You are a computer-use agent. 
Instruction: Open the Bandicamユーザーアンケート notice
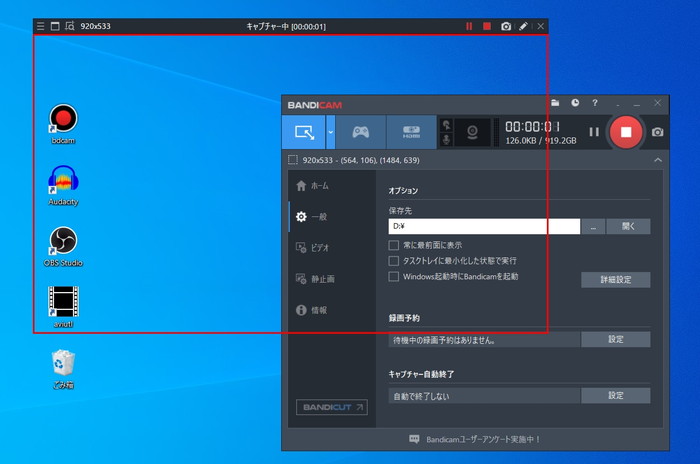[475, 439]
